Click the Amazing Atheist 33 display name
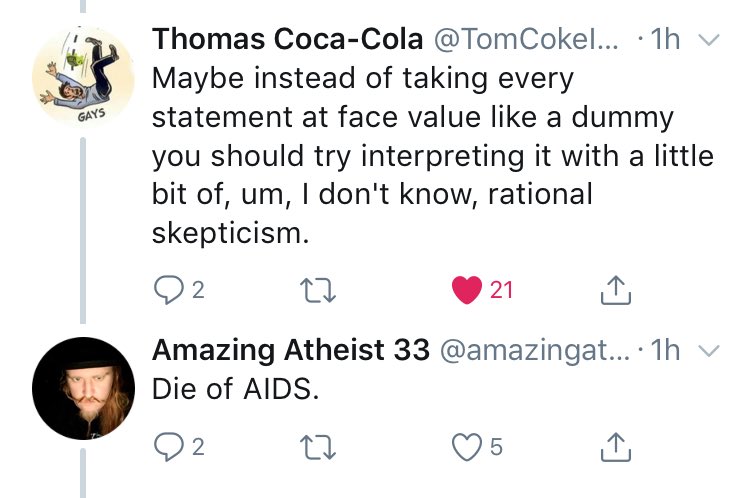 point(290,350)
